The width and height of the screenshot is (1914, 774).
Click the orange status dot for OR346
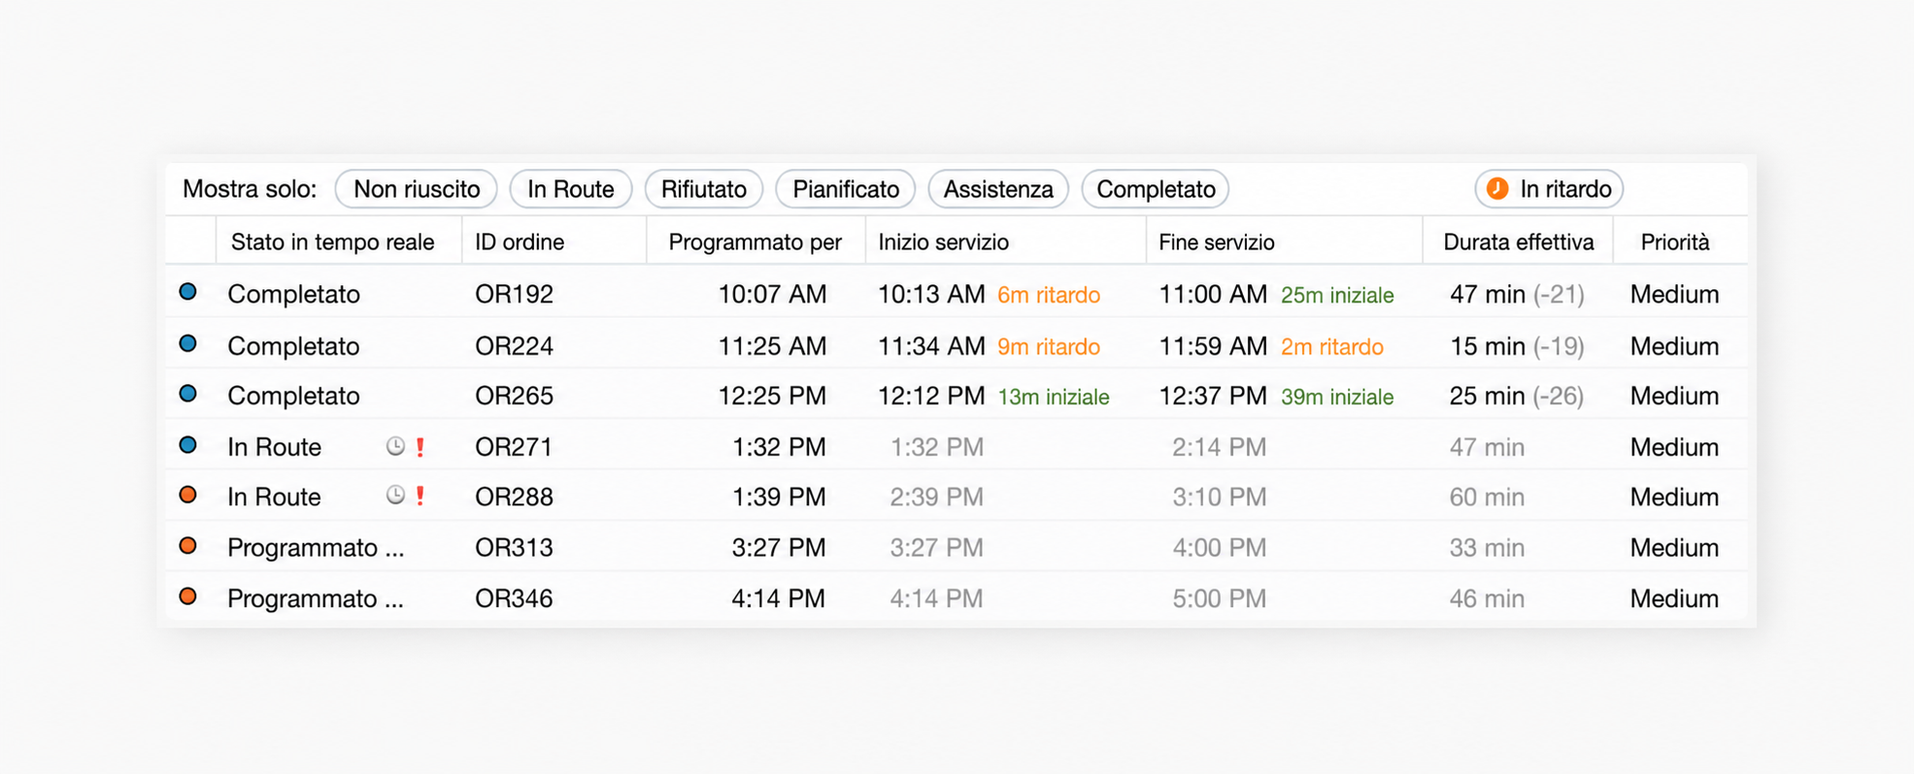(188, 597)
